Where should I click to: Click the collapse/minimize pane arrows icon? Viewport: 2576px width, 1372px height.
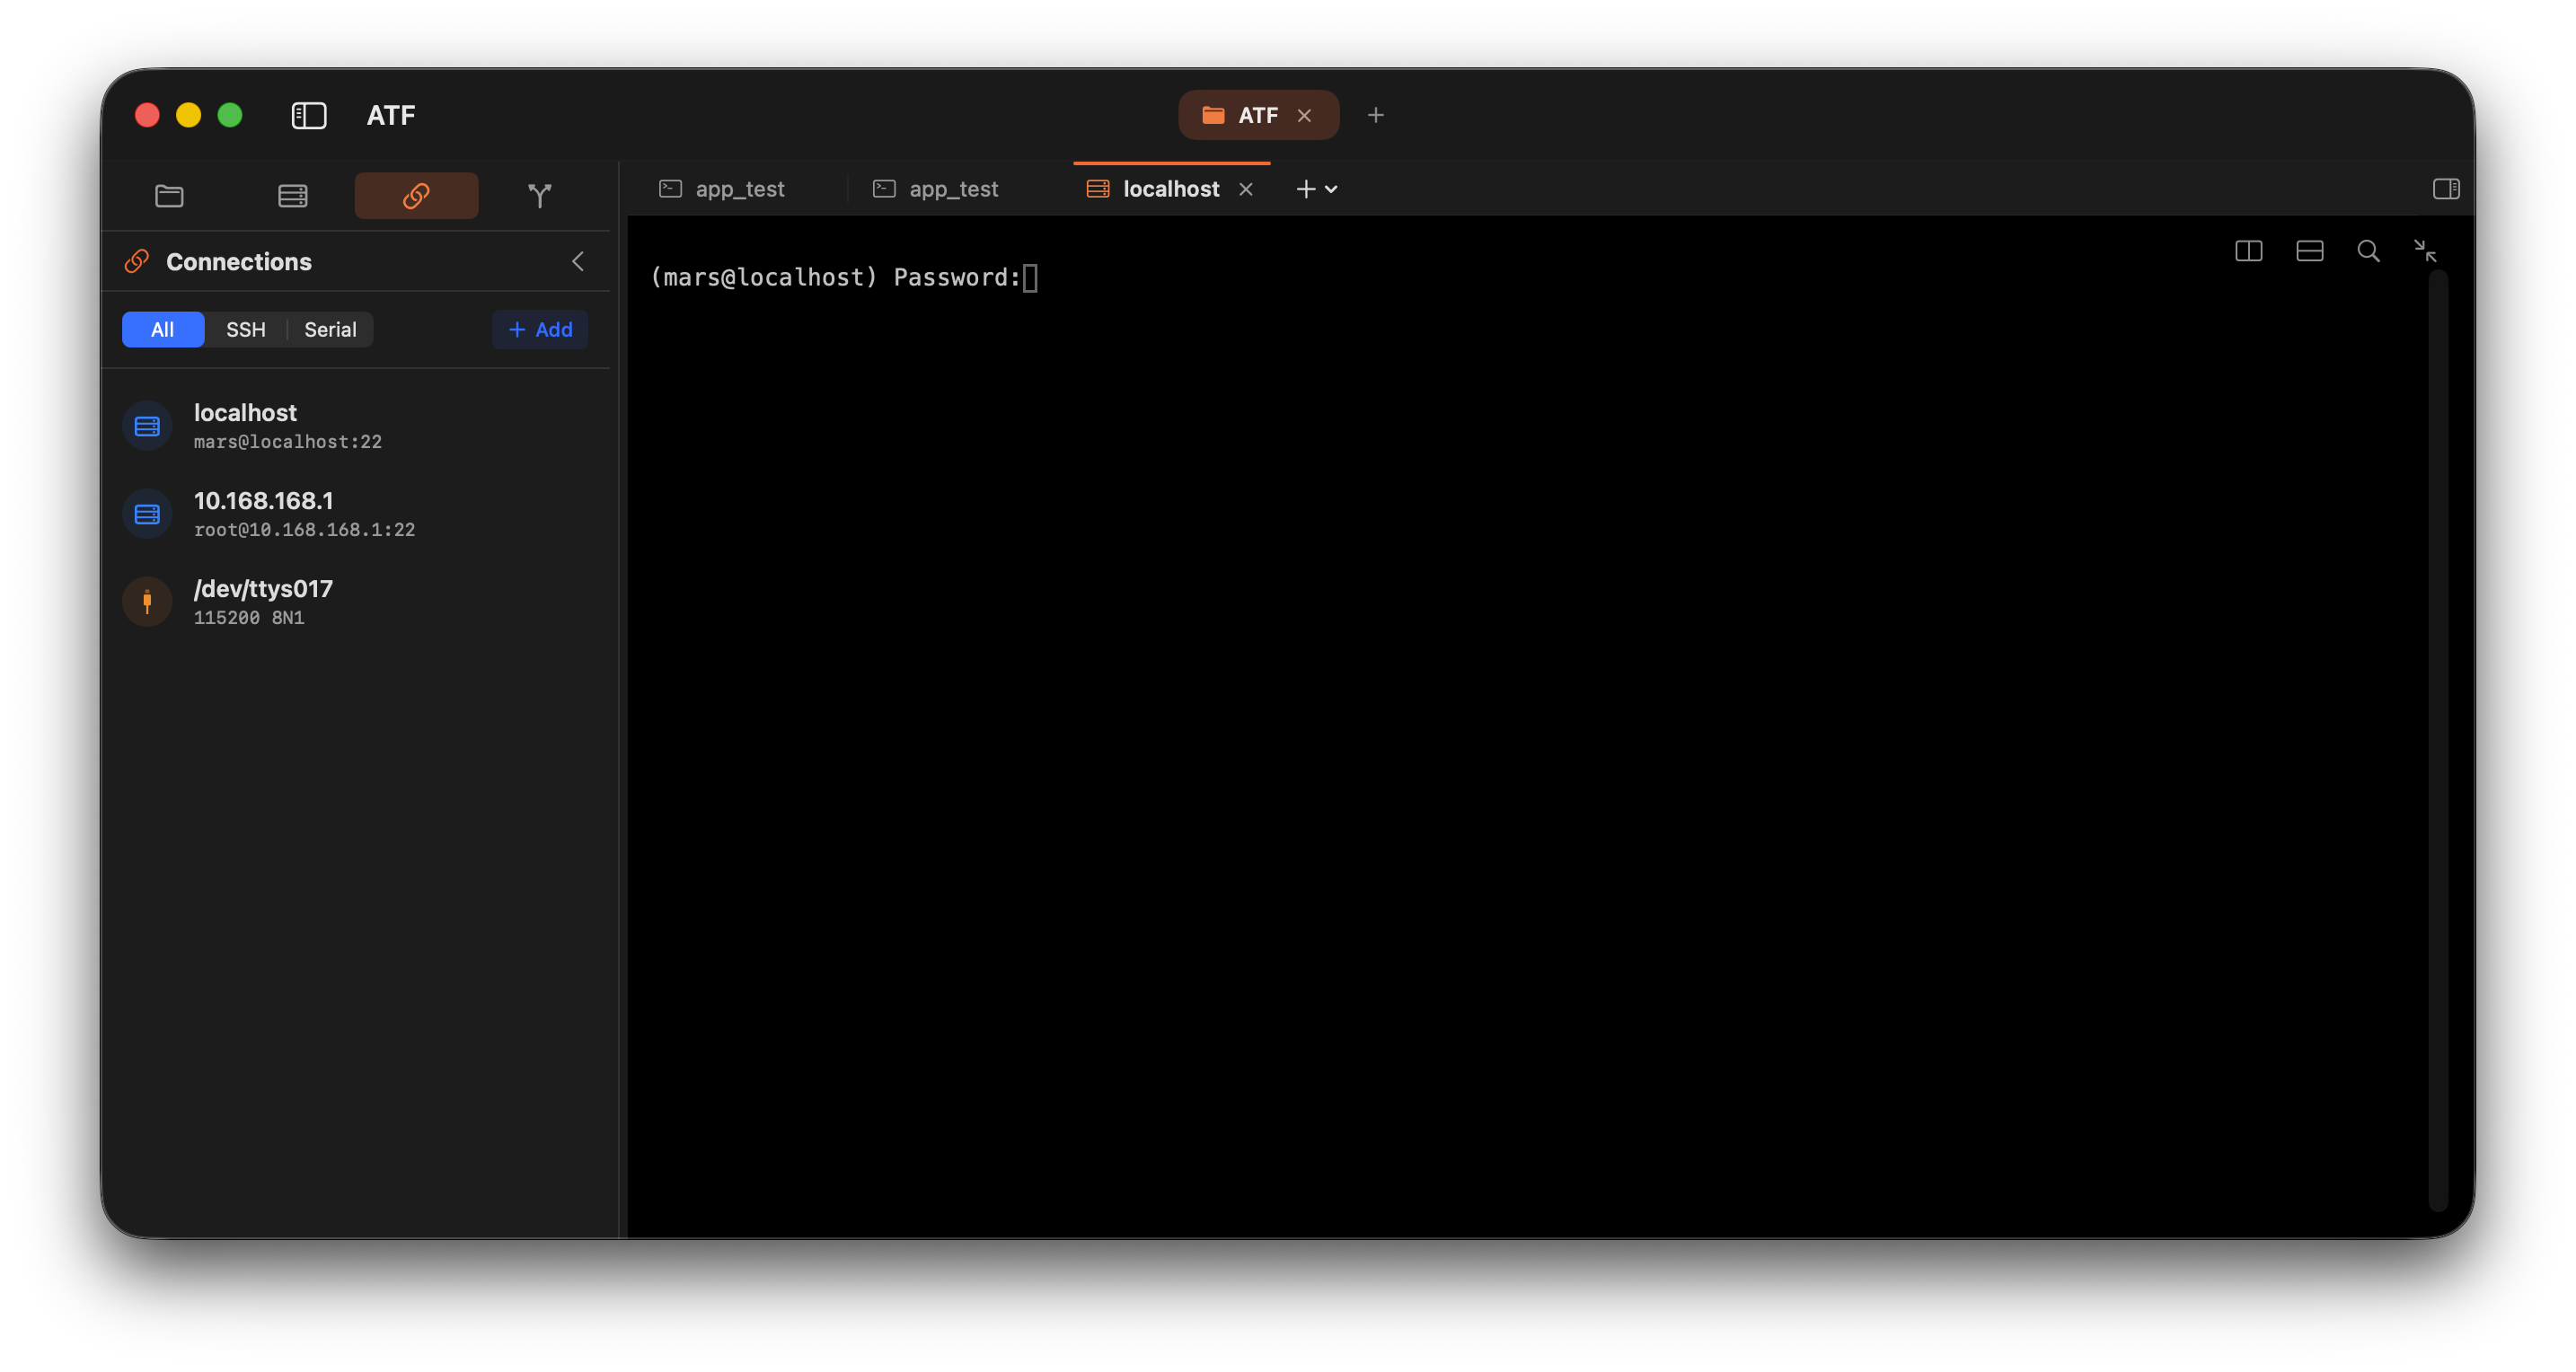(2425, 251)
